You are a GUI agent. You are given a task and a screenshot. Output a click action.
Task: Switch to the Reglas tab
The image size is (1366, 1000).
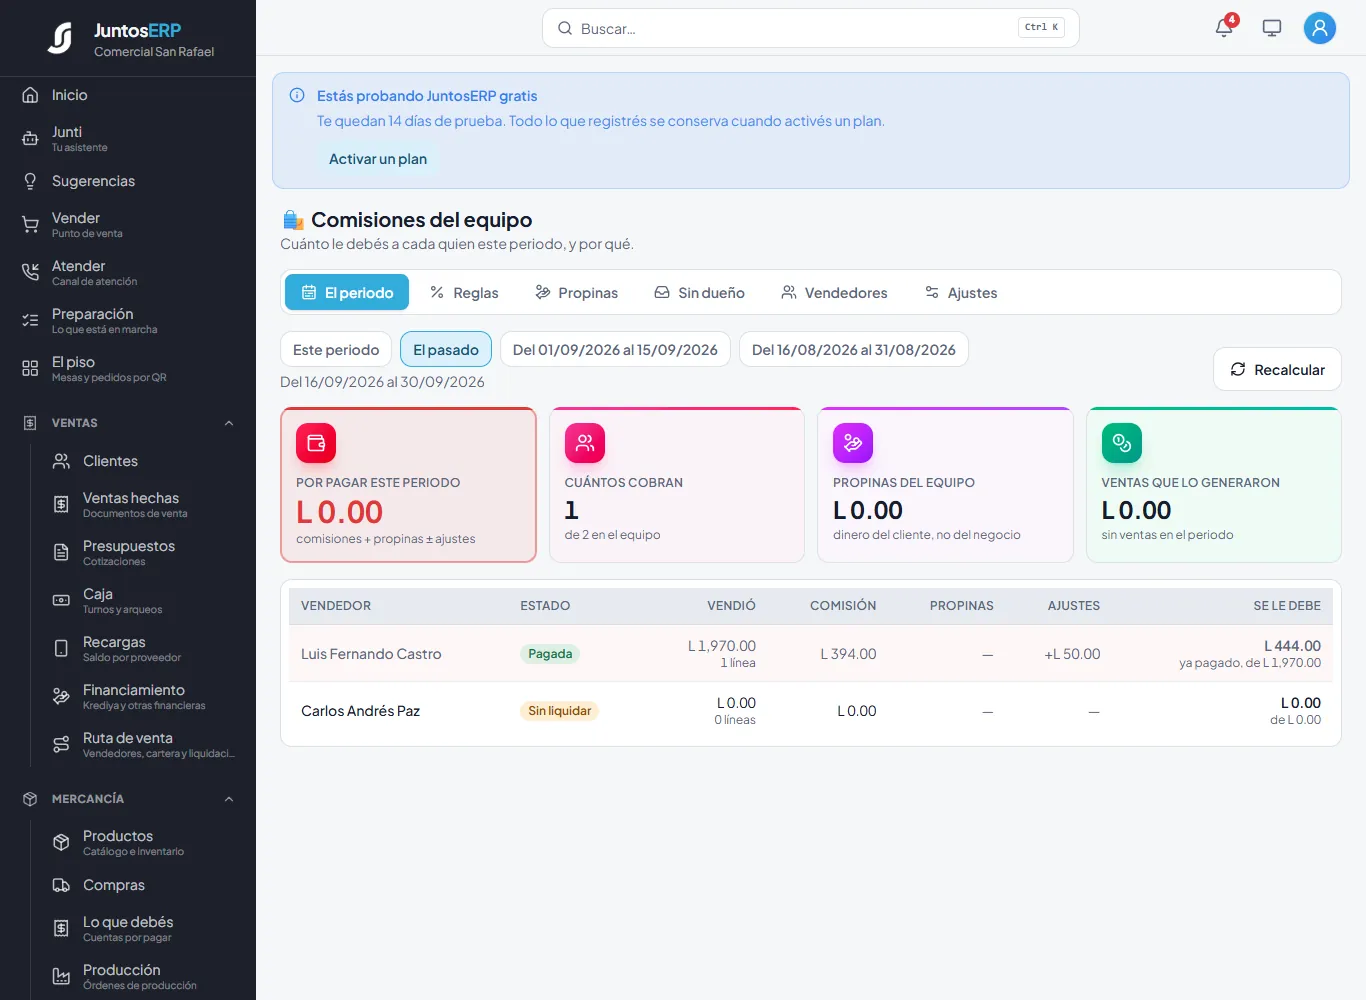pyautogui.click(x=464, y=293)
